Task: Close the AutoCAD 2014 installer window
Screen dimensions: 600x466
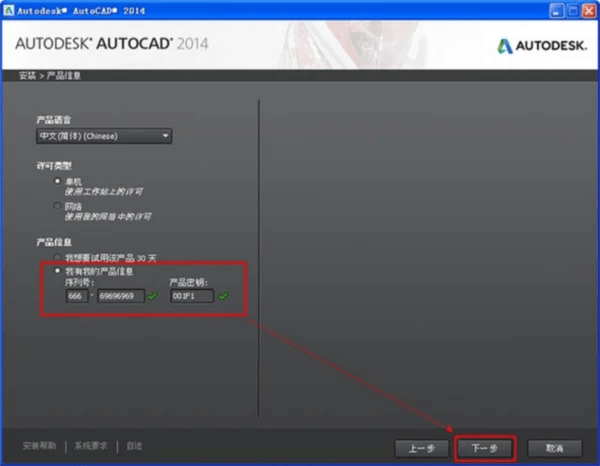Action: [x=589, y=11]
